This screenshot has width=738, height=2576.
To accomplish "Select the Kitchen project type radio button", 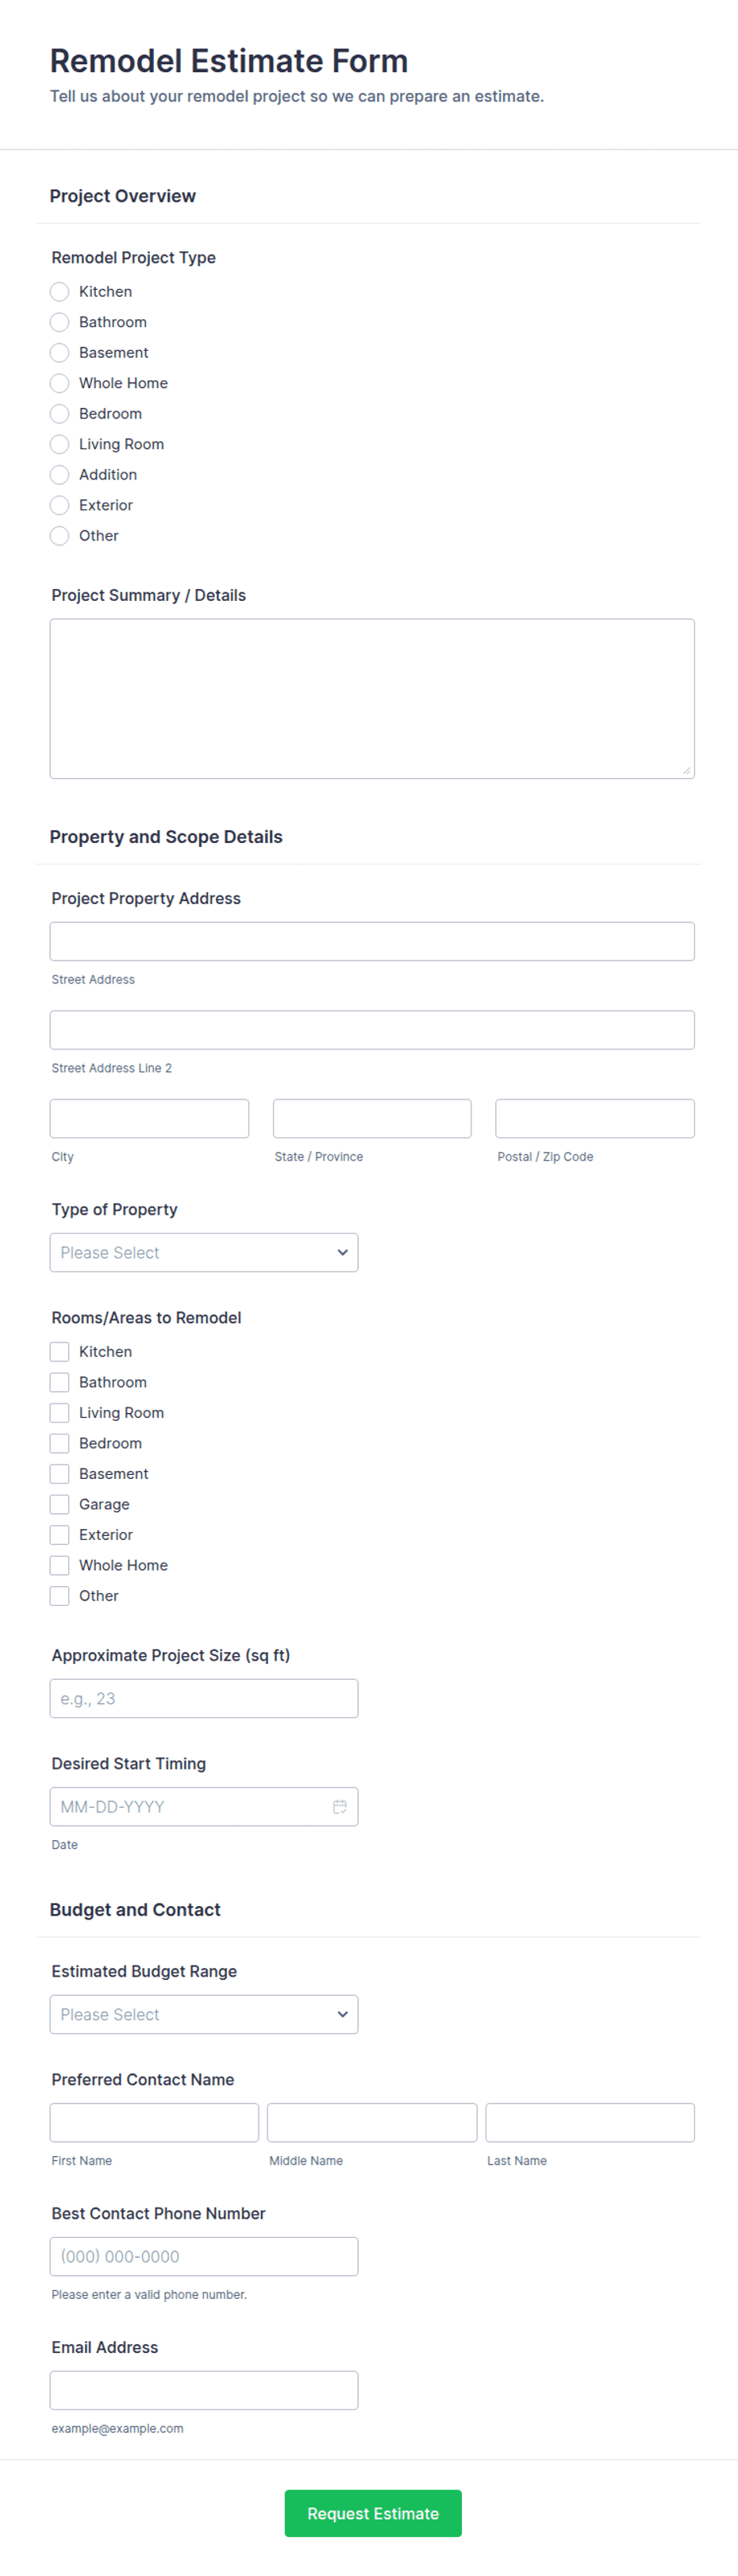I will point(60,291).
